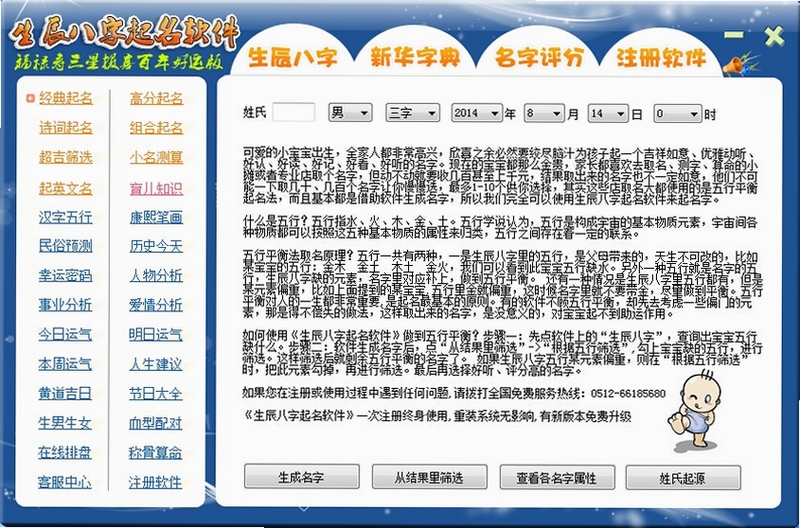Open the 客服中心 link
800x528 pixels.
64,482
